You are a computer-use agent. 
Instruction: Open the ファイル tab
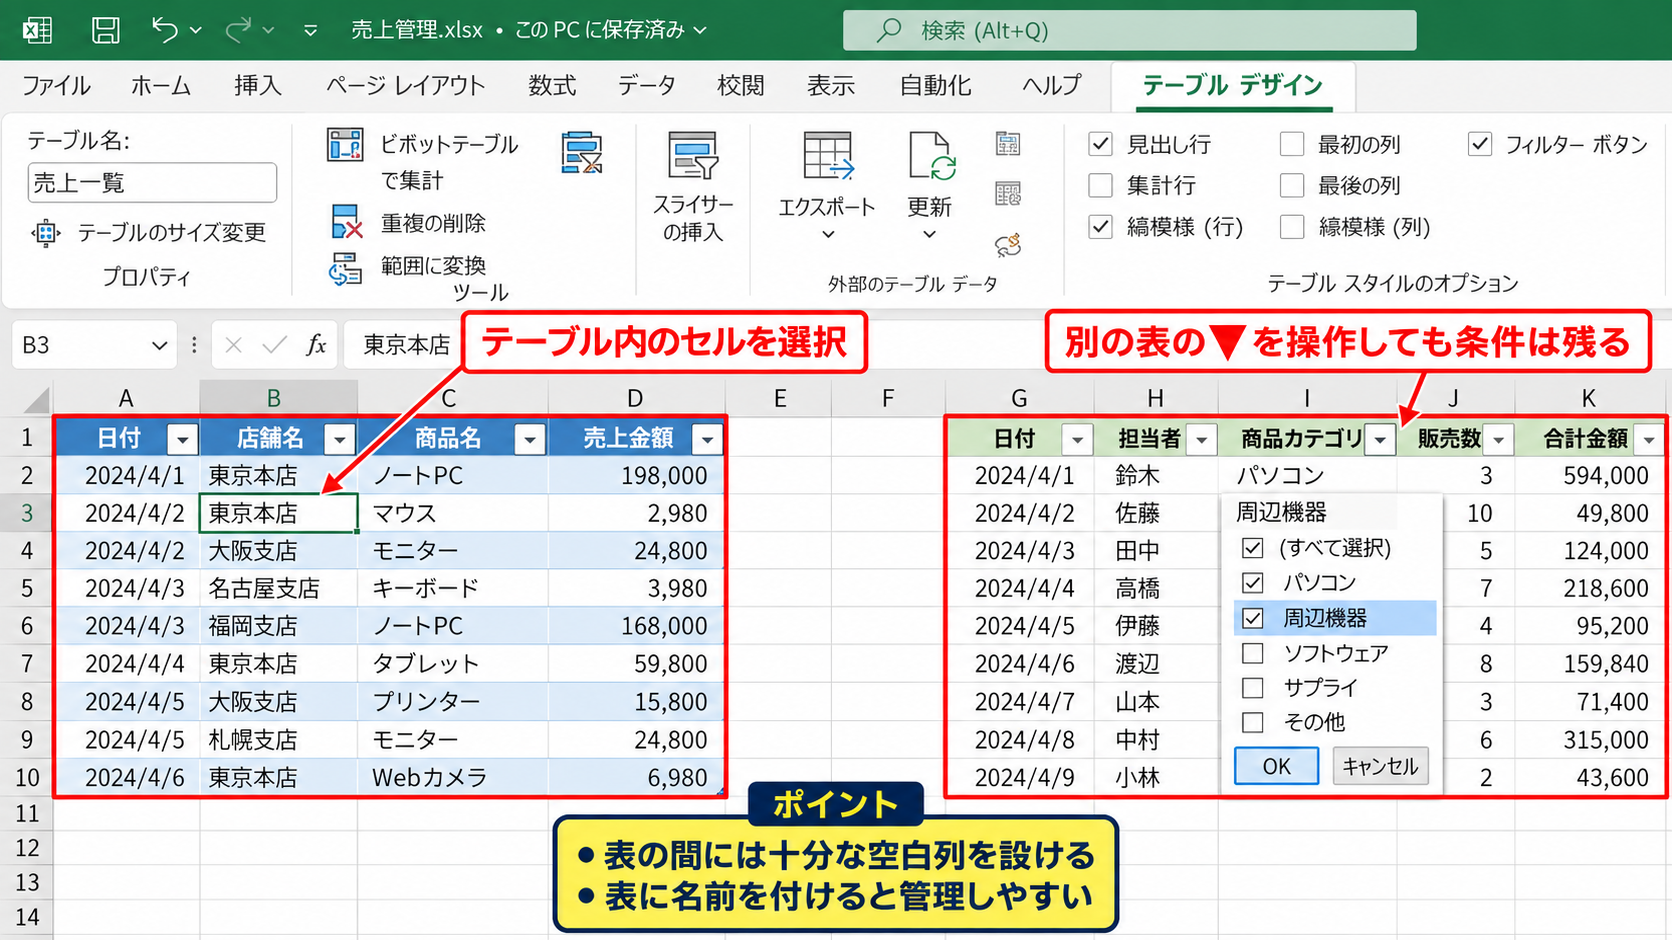(56, 86)
